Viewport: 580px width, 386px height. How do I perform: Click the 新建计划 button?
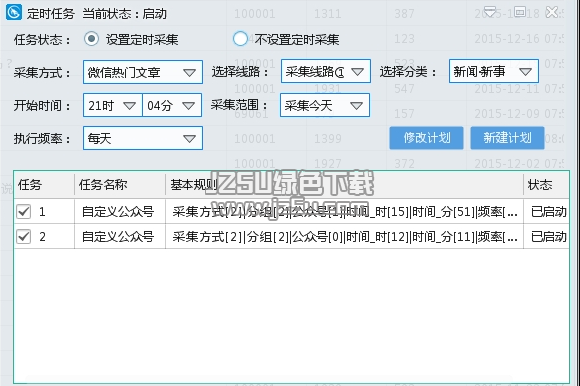click(x=507, y=138)
